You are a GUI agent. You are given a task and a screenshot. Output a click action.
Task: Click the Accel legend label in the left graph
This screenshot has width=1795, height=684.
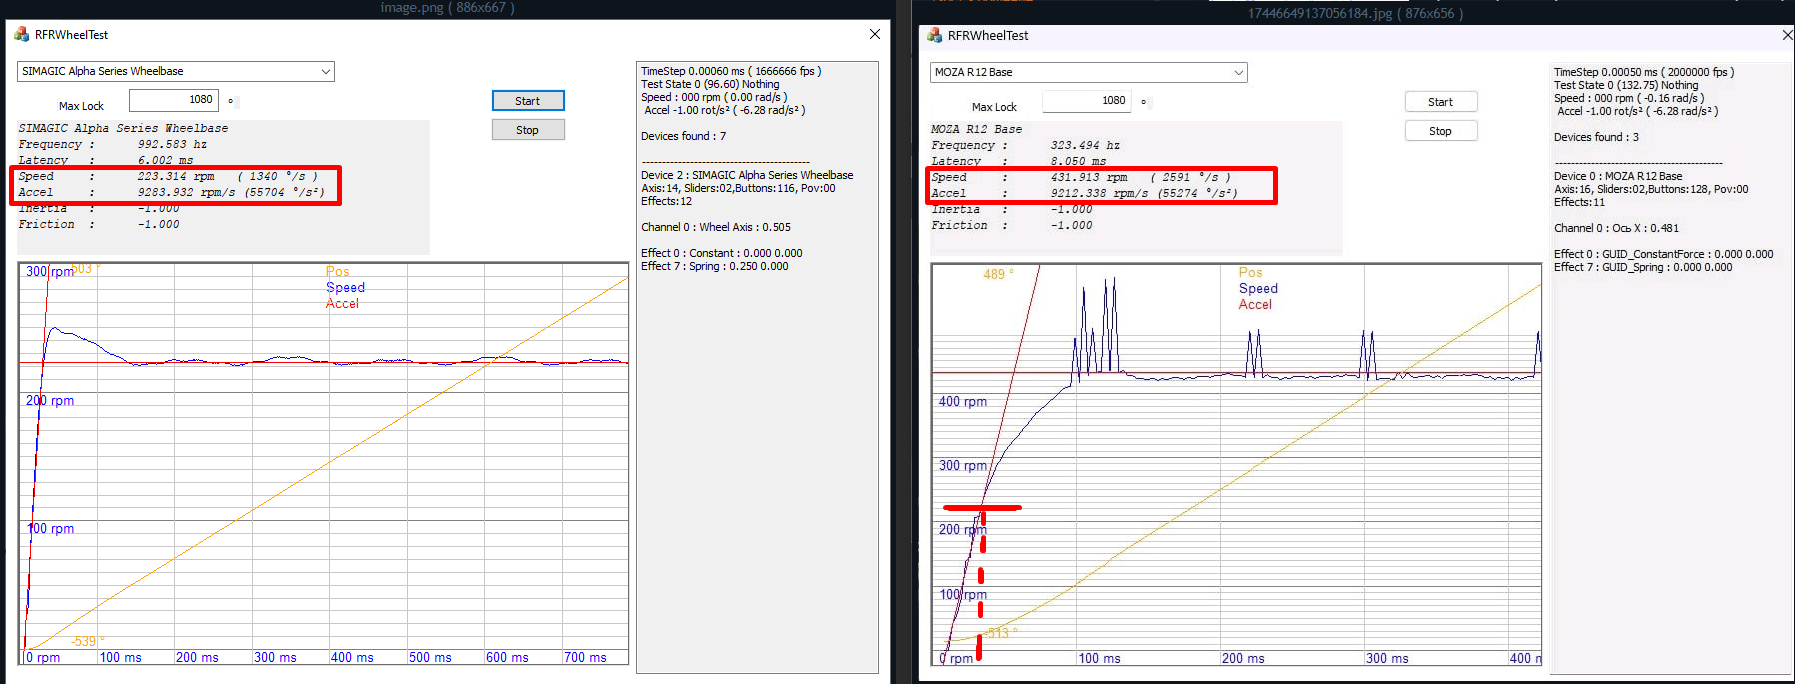(x=342, y=303)
